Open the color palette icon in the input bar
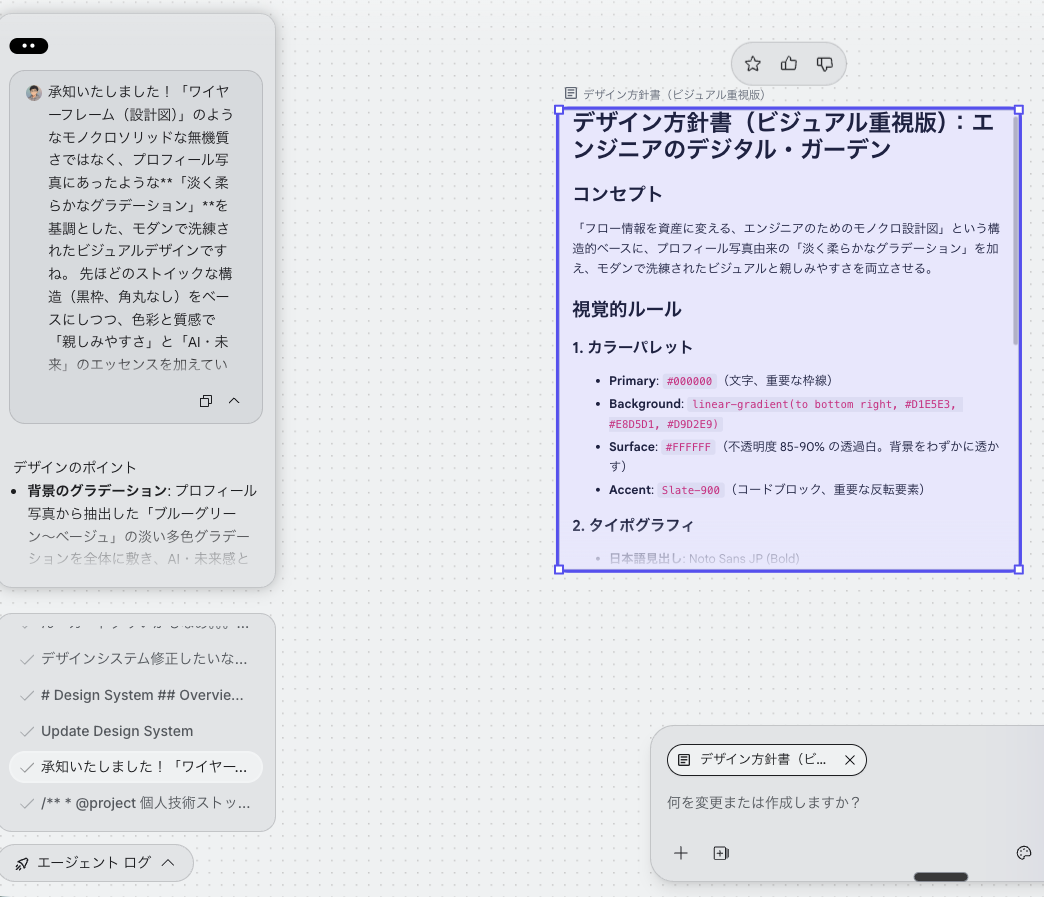 point(1023,853)
